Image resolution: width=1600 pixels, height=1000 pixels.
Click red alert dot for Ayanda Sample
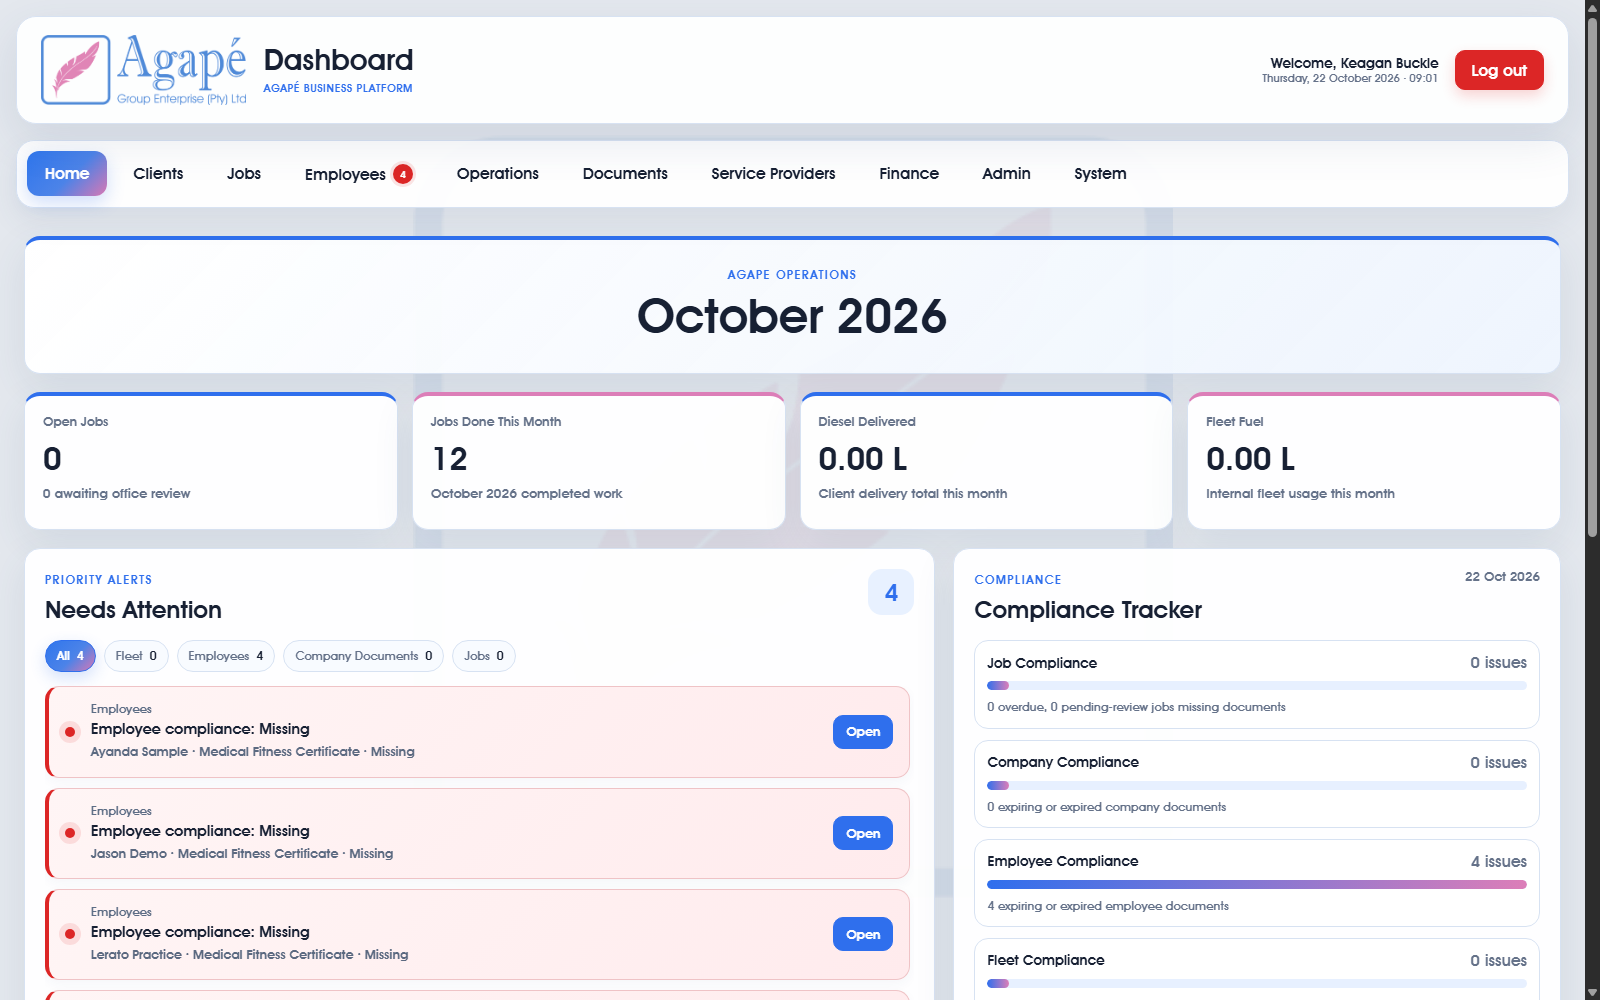70,732
